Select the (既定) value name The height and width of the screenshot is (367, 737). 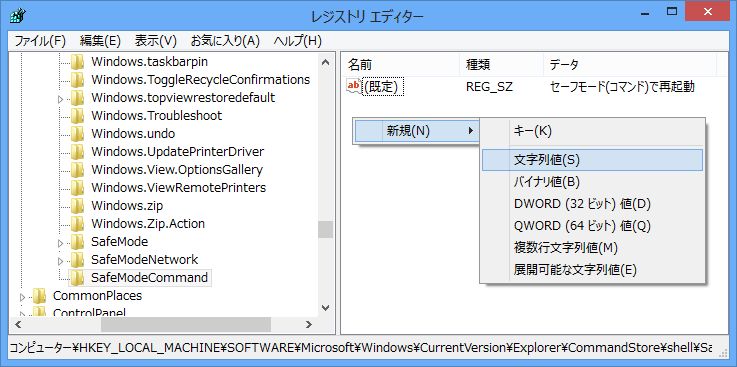click(384, 87)
